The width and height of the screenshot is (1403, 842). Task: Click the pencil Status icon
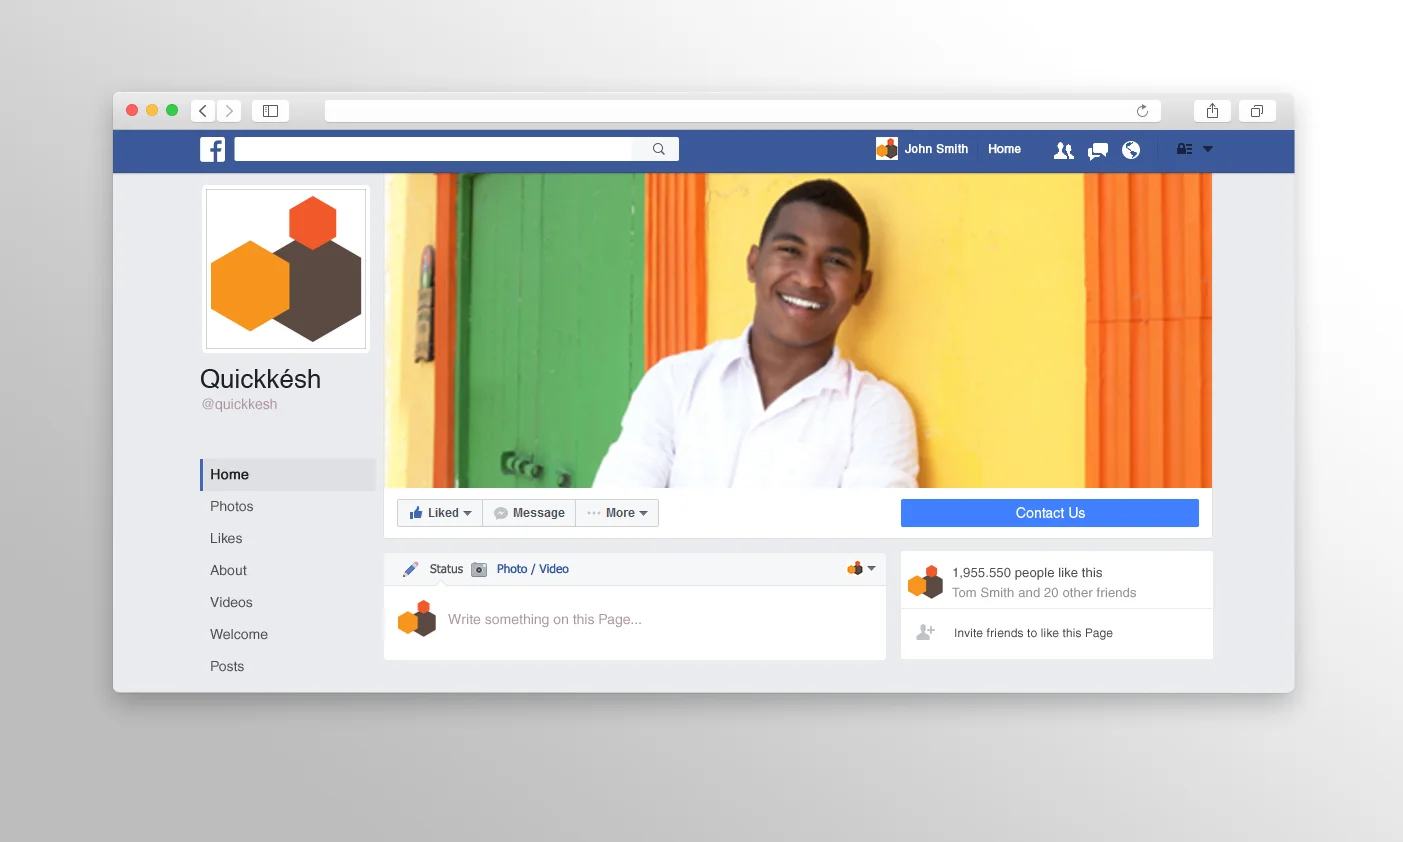tap(411, 568)
